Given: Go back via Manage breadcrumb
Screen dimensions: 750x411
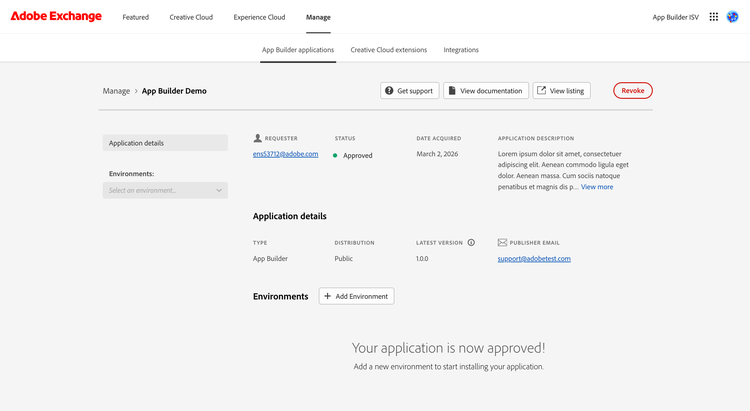Looking at the screenshot, I should (116, 91).
